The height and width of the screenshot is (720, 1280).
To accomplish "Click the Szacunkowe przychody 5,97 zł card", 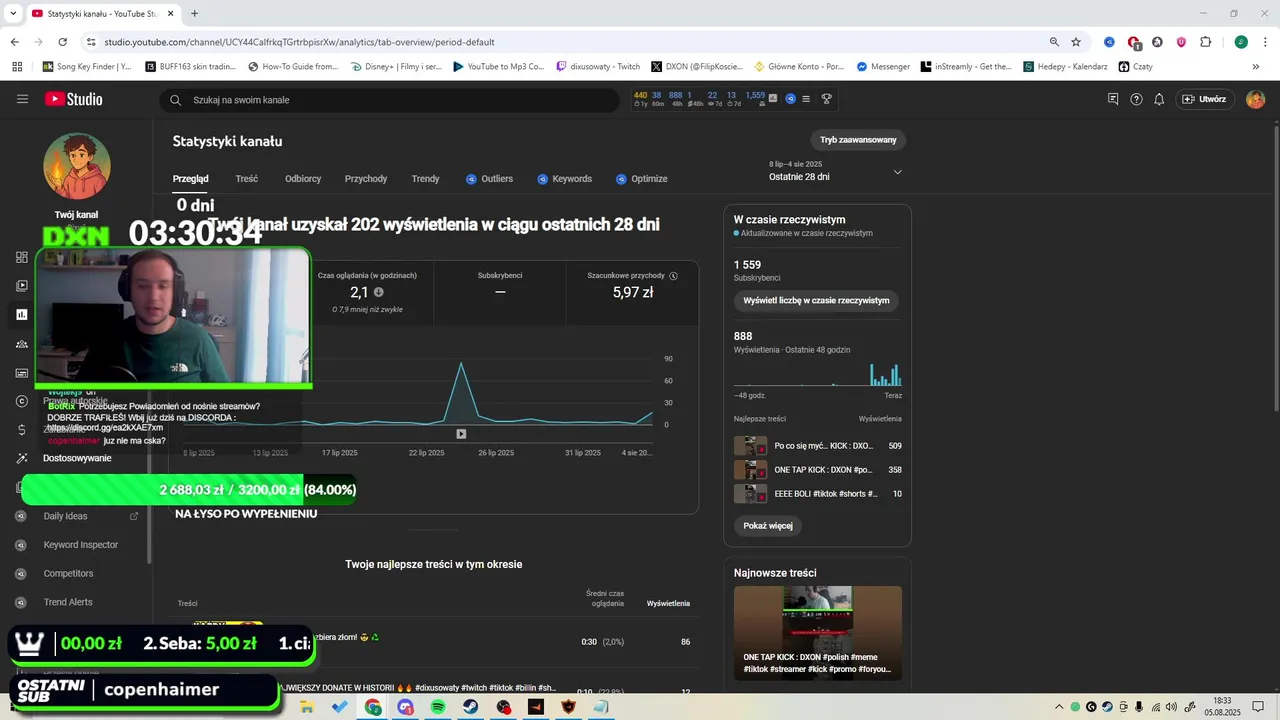I will (x=633, y=293).
